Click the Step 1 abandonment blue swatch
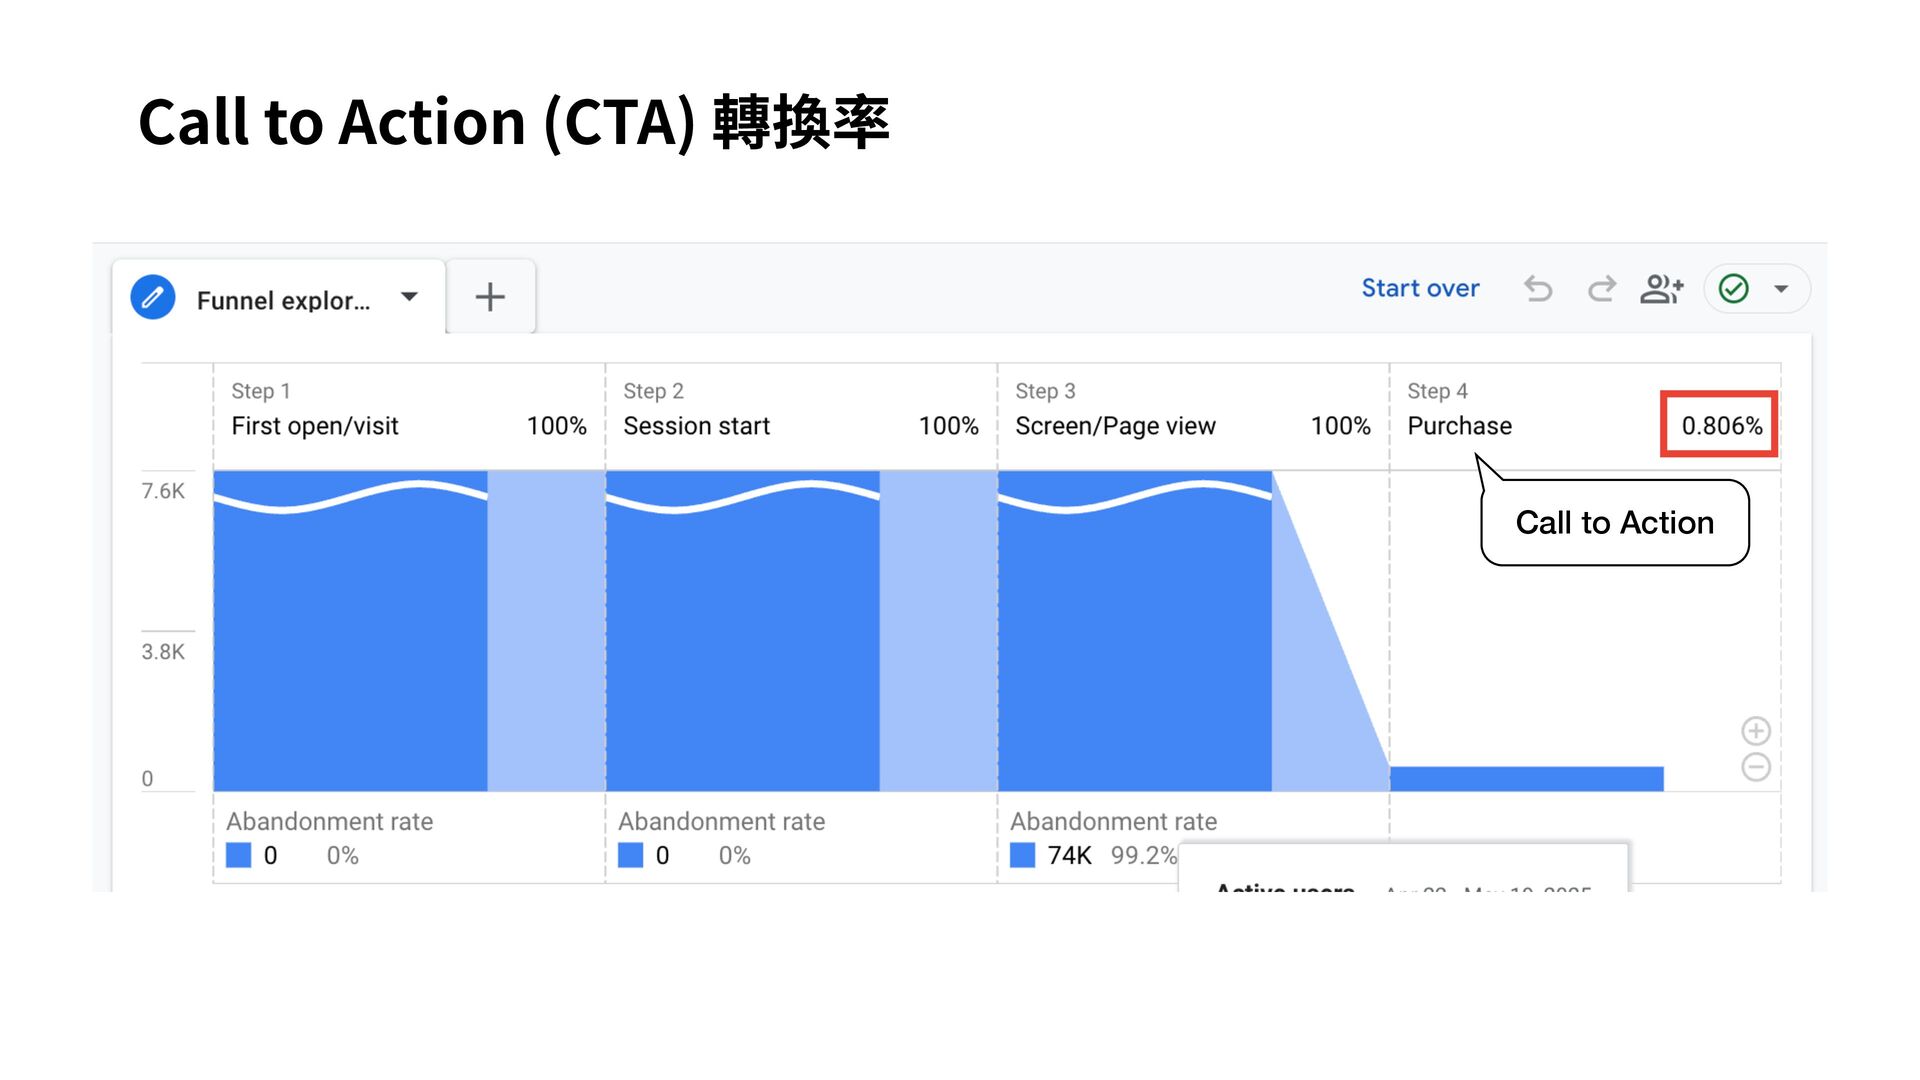 [x=238, y=855]
